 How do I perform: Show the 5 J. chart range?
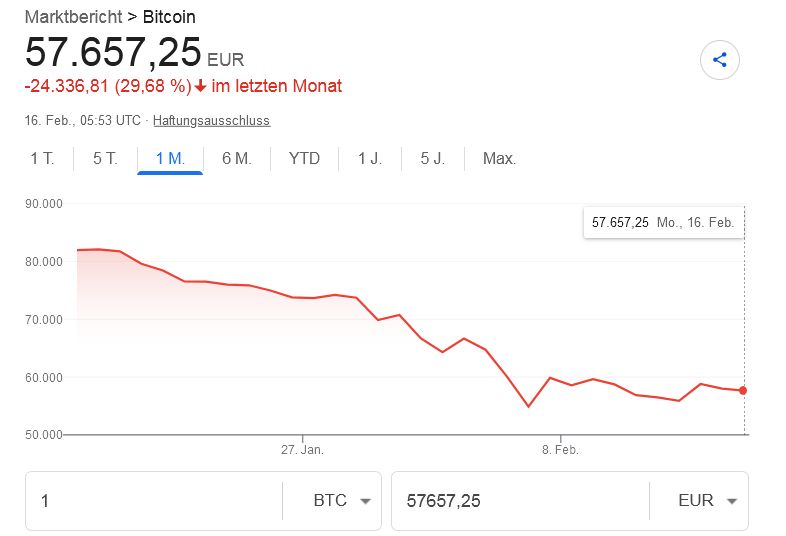click(432, 158)
